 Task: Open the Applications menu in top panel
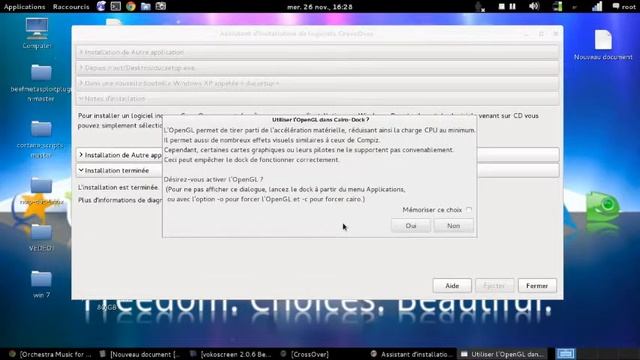coord(24,7)
